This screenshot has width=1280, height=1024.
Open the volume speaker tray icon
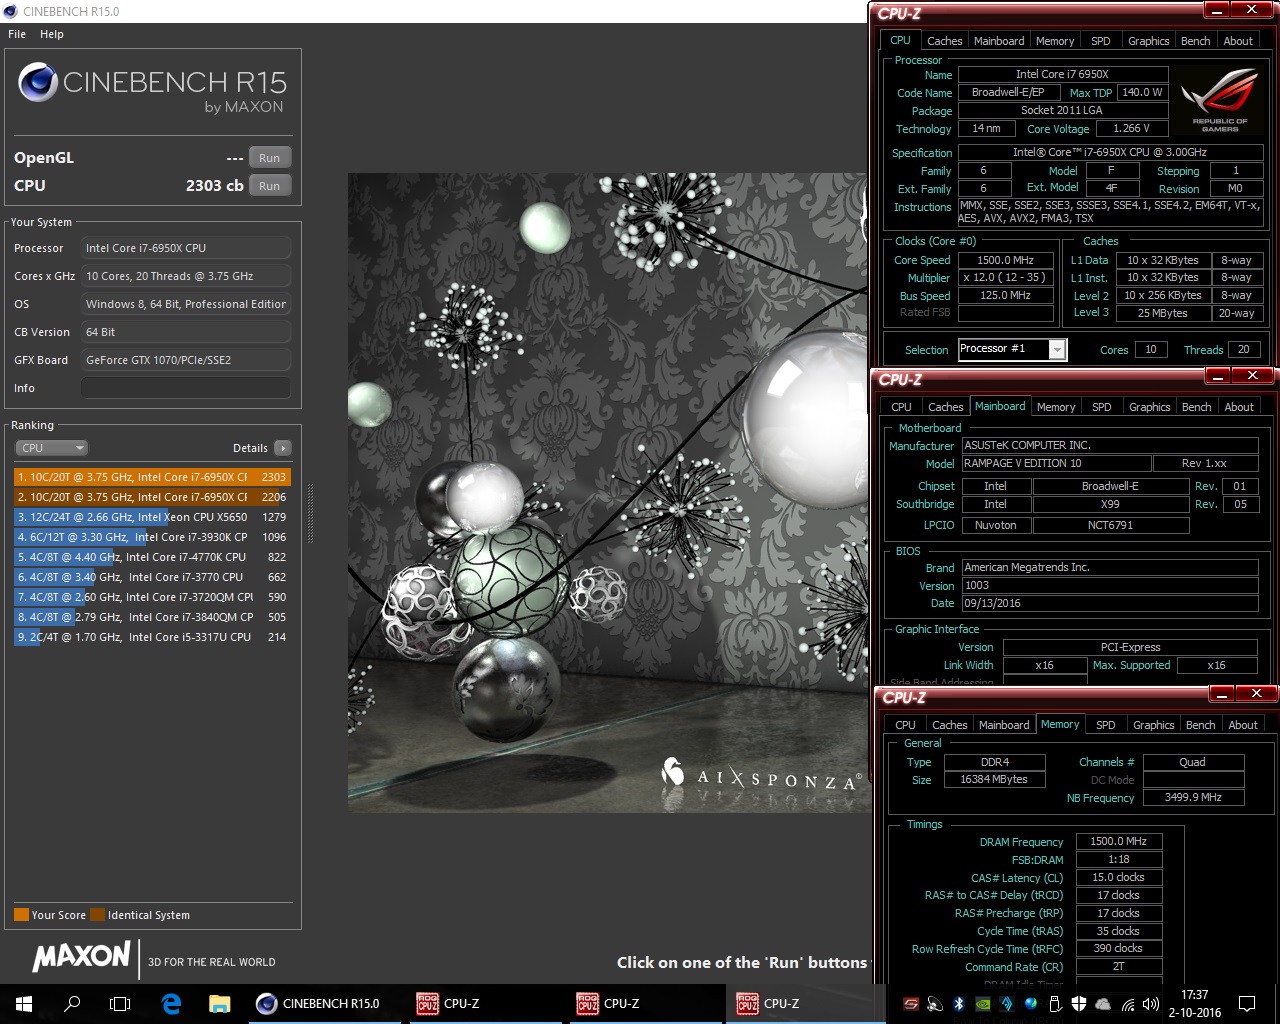click(x=1151, y=1004)
